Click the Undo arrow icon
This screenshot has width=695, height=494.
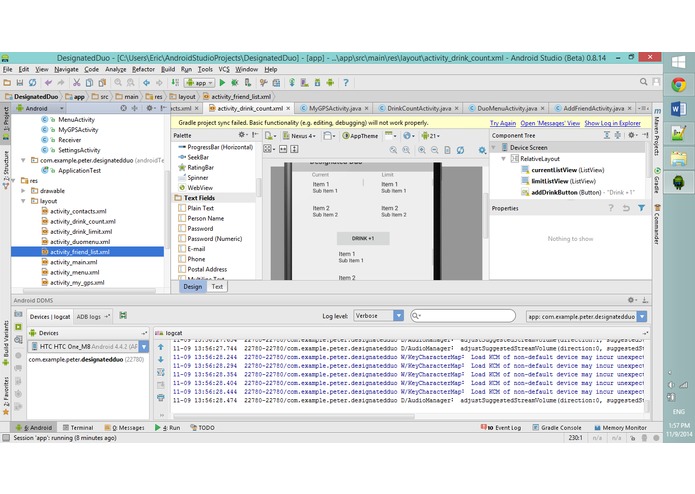pos(48,83)
